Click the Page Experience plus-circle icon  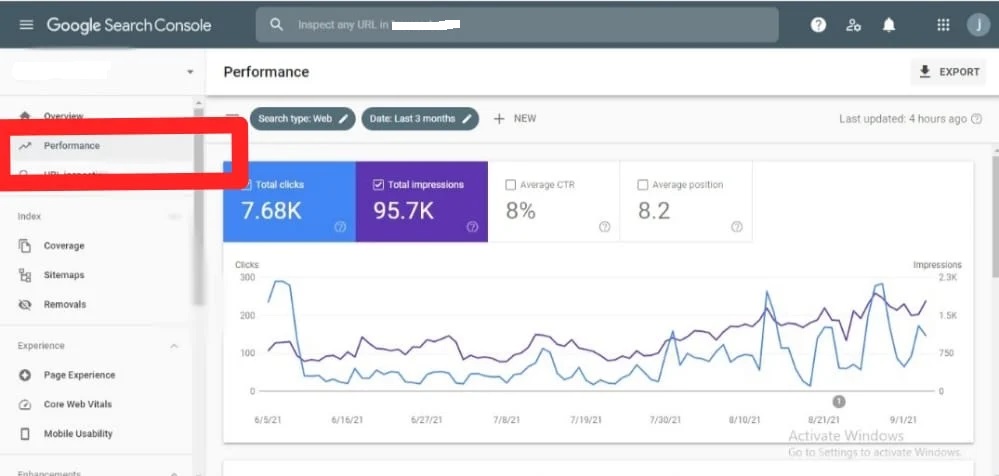click(25, 375)
